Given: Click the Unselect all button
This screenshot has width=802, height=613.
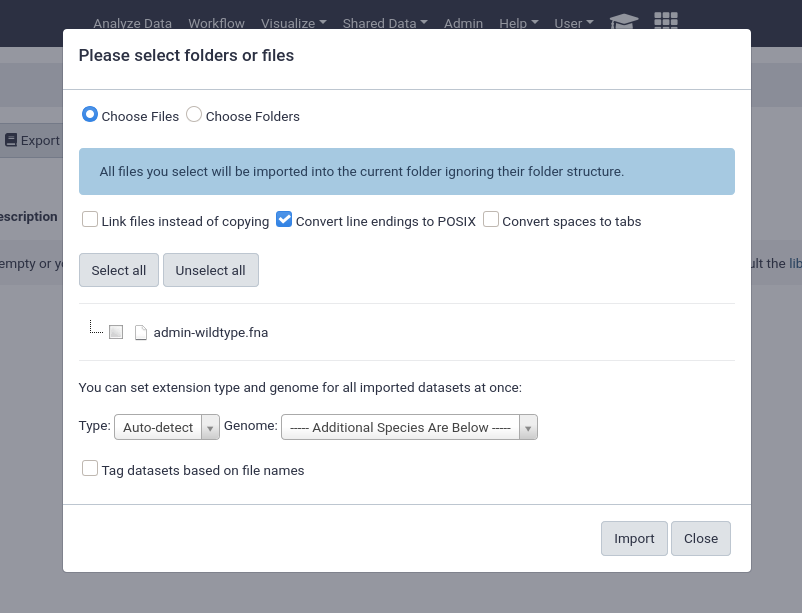Looking at the screenshot, I should pos(211,270).
